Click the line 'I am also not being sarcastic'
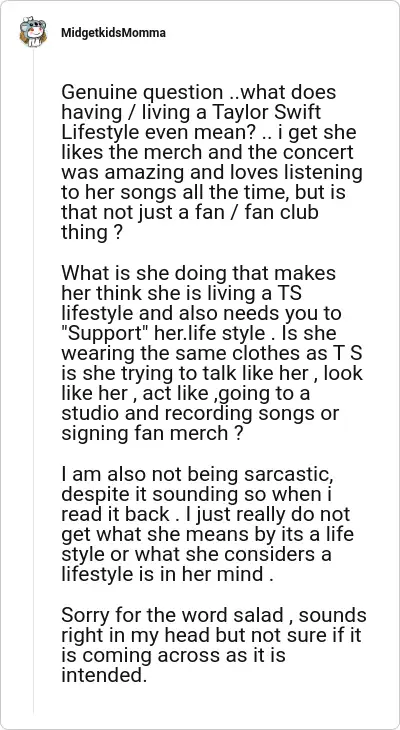Viewport: 400px width, 730px height. click(x=198, y=474)
